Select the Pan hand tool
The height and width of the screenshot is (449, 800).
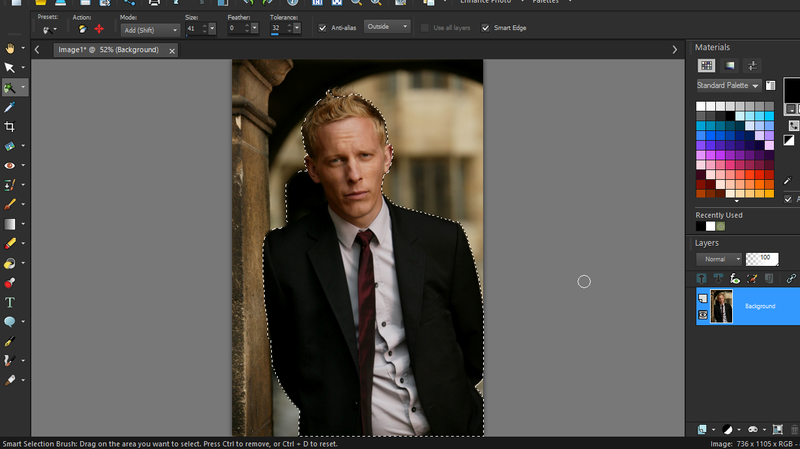point(10,48)
